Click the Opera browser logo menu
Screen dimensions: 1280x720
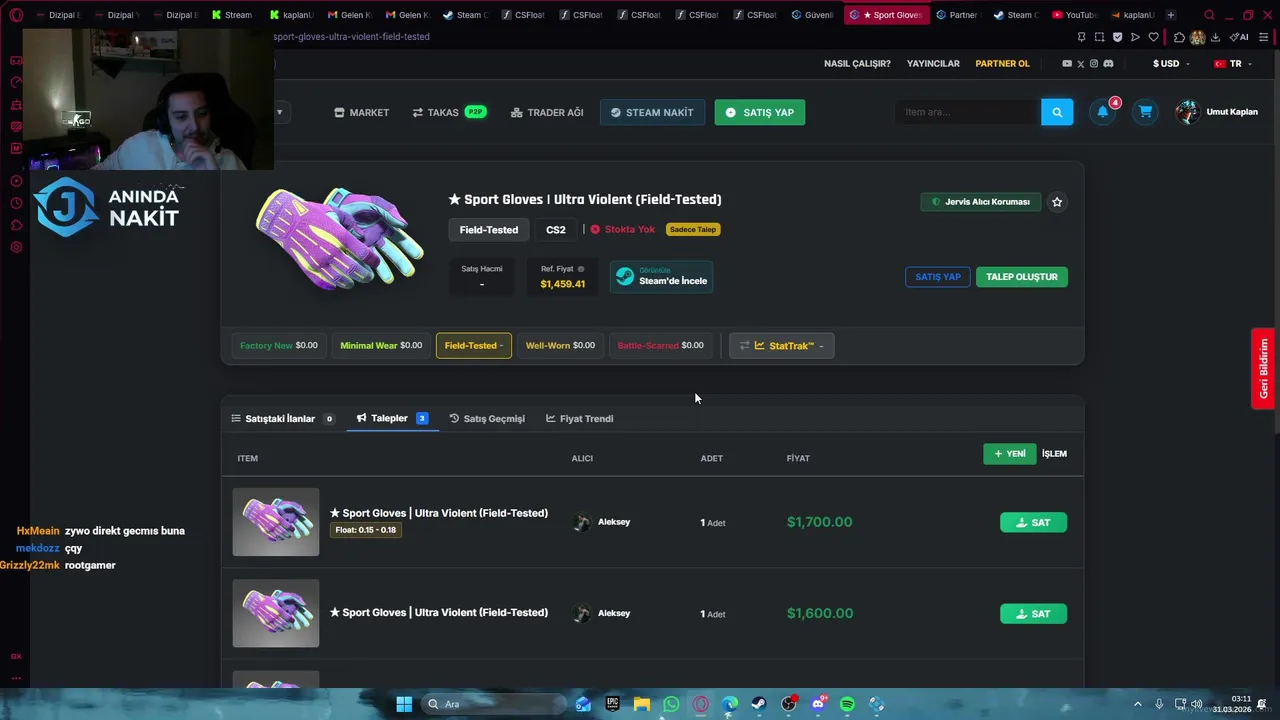pos(16,15)
